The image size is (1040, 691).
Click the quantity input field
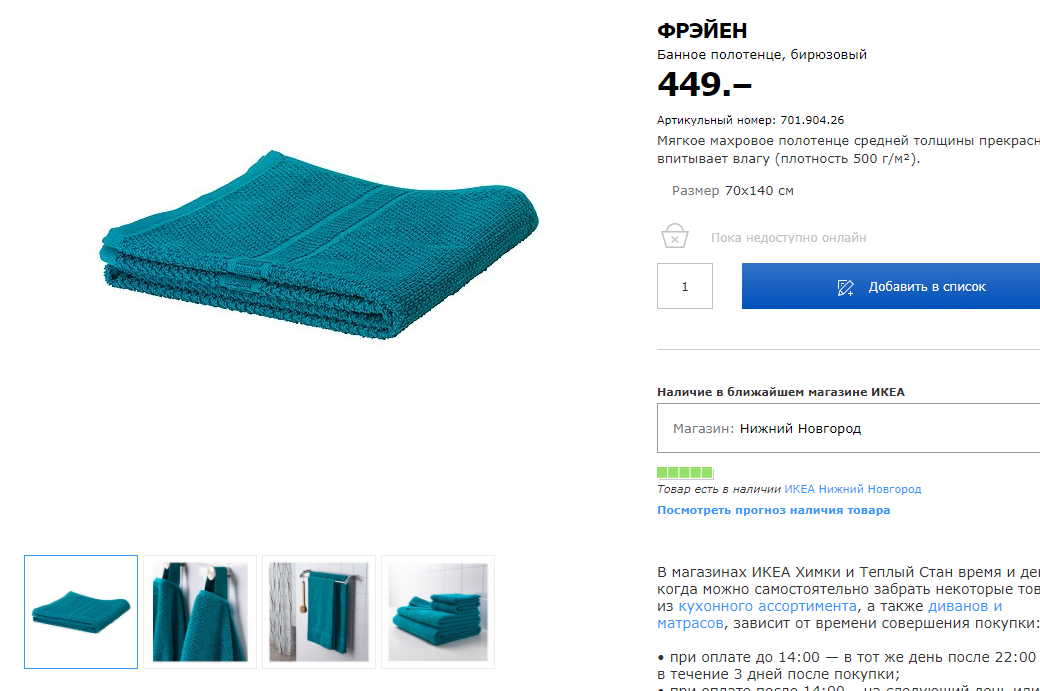point(684,286)
